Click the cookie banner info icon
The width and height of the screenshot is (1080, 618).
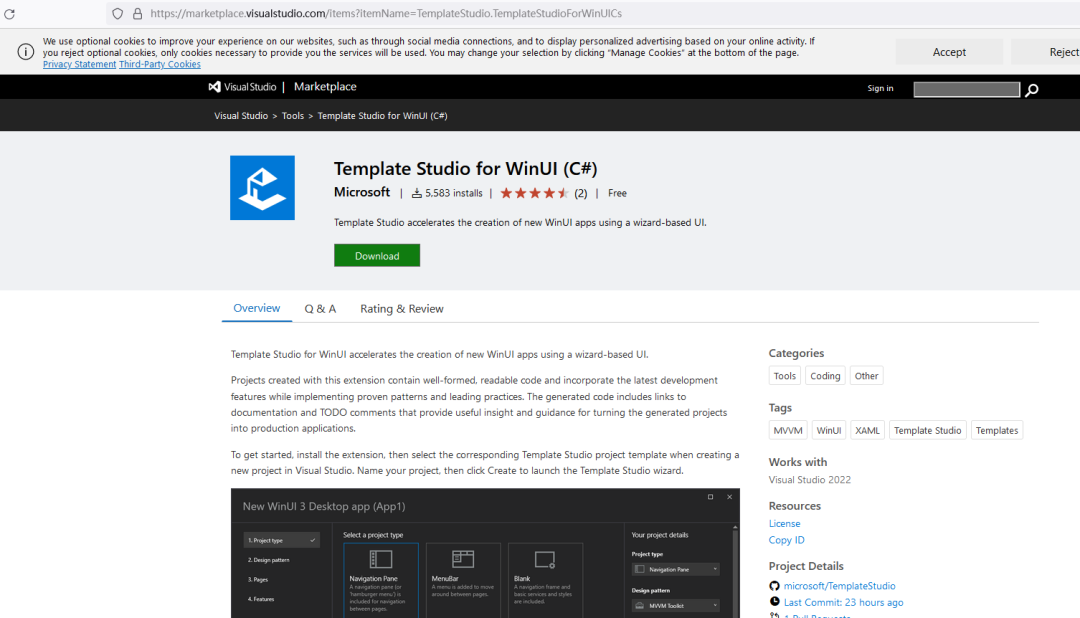tap(25, 52)
